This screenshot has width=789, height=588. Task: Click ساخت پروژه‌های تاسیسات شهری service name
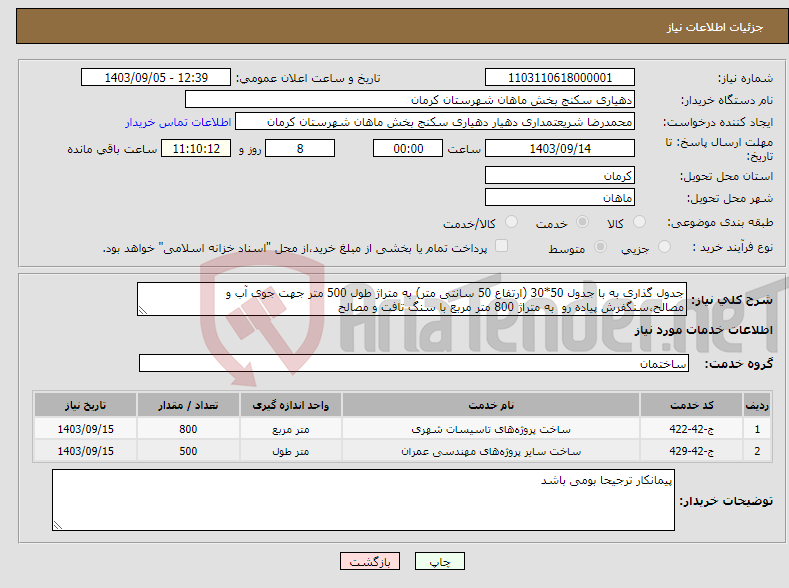pos(491,429)
